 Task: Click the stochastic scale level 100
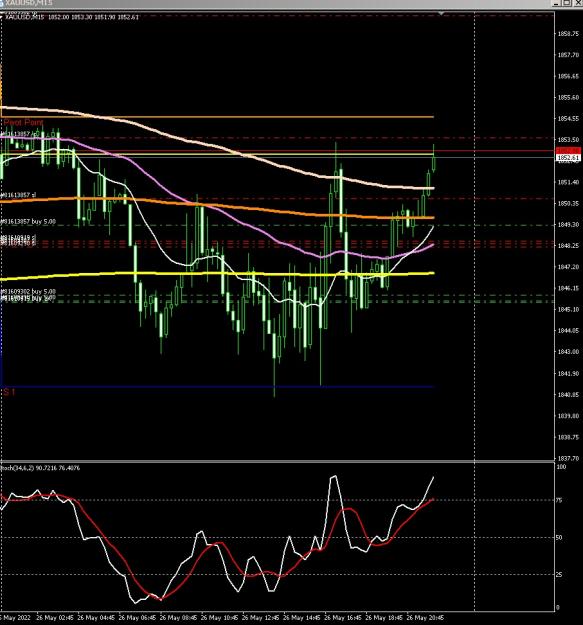[561, 467]
